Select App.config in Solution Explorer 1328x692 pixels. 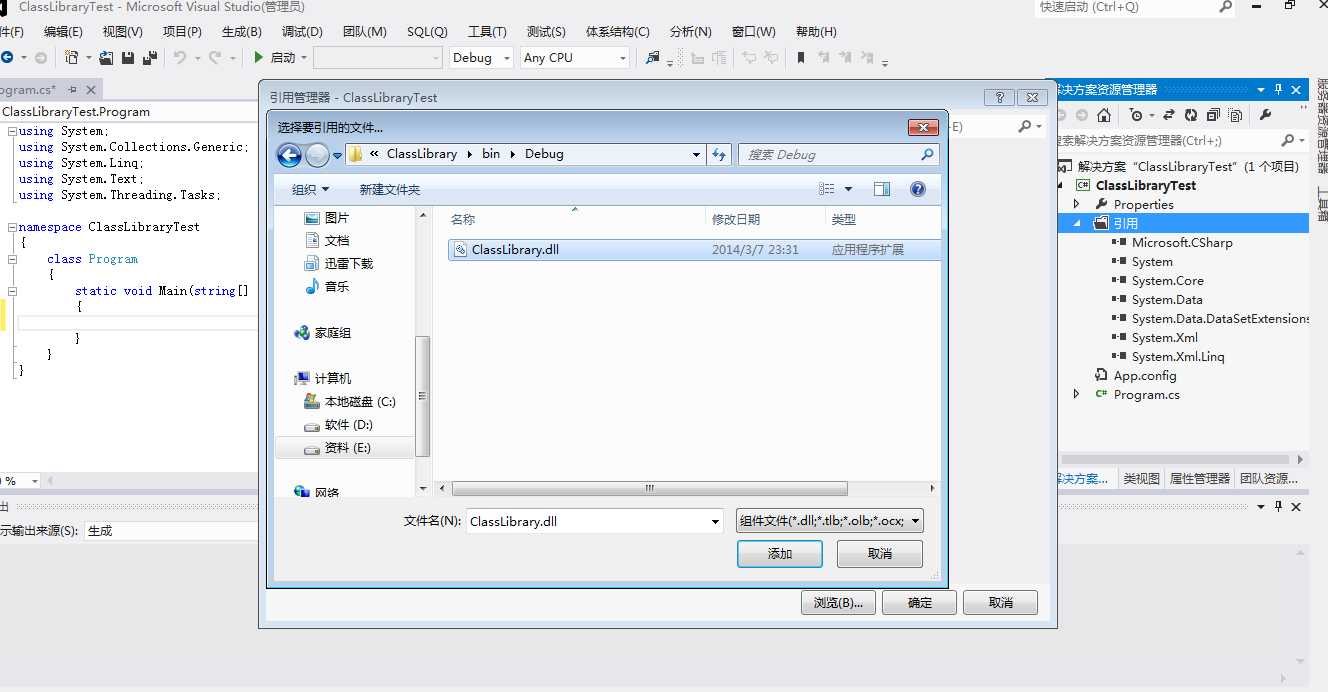(1144, 376)
